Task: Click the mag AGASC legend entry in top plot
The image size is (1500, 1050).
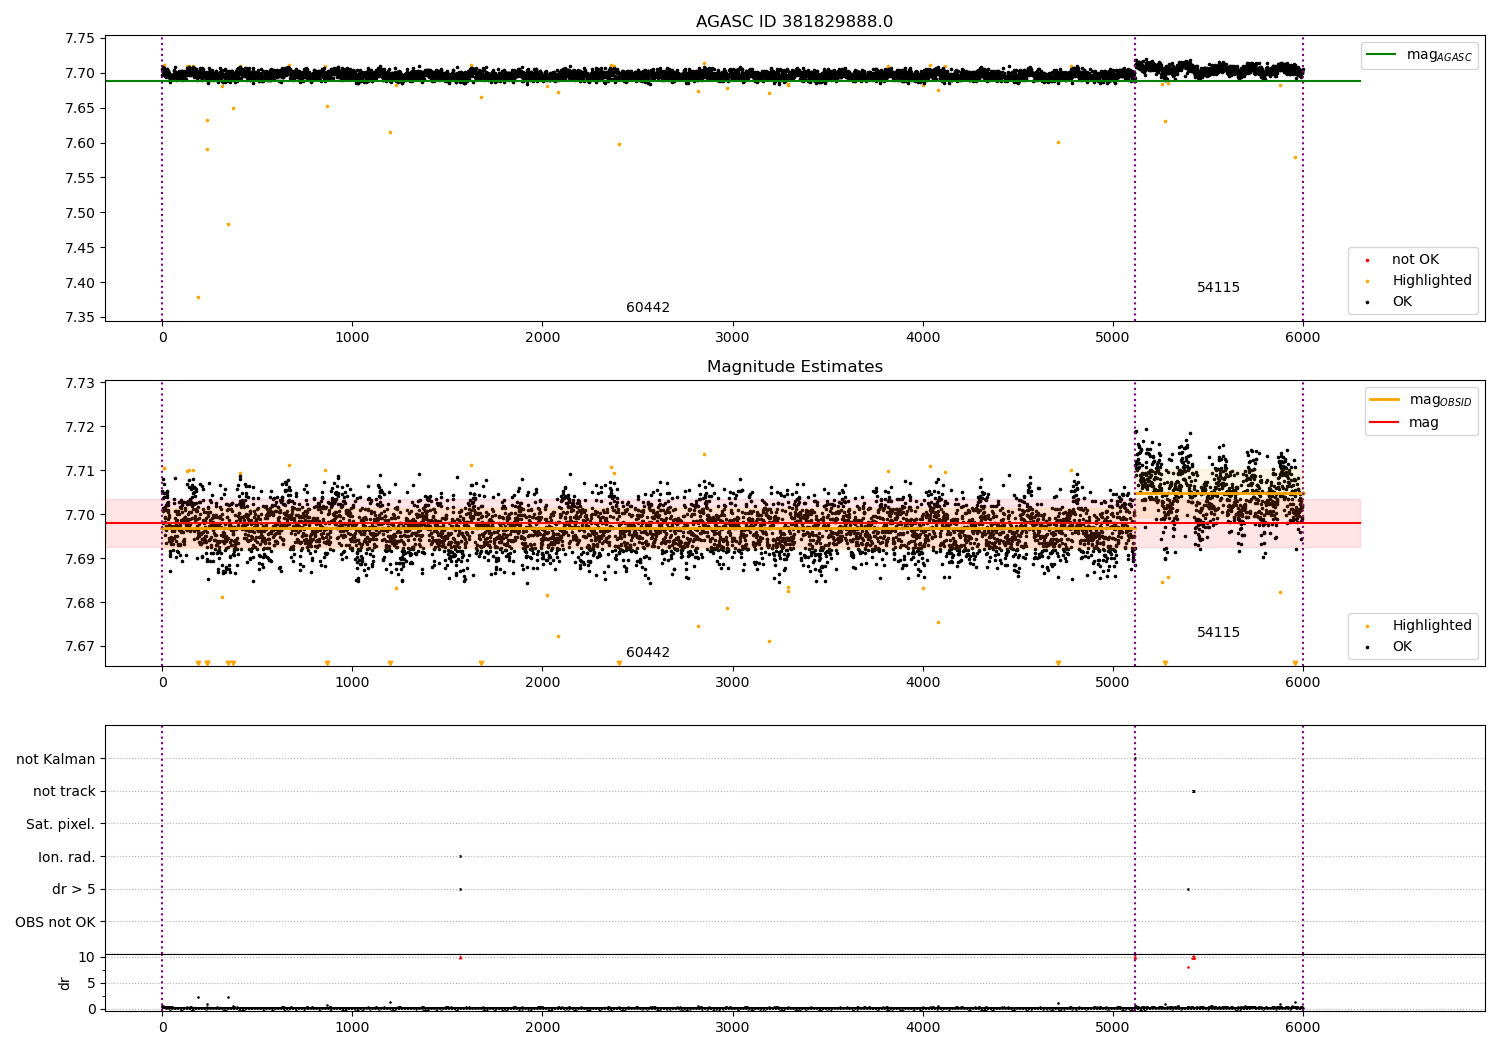Action: click(1420, 55)
